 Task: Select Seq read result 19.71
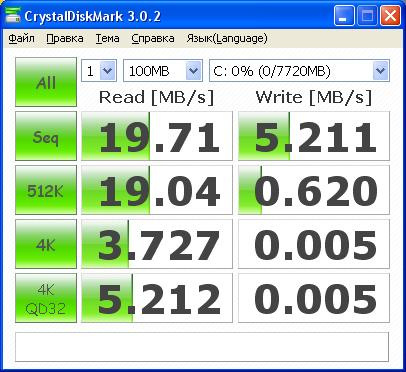[x=157, y=136]
